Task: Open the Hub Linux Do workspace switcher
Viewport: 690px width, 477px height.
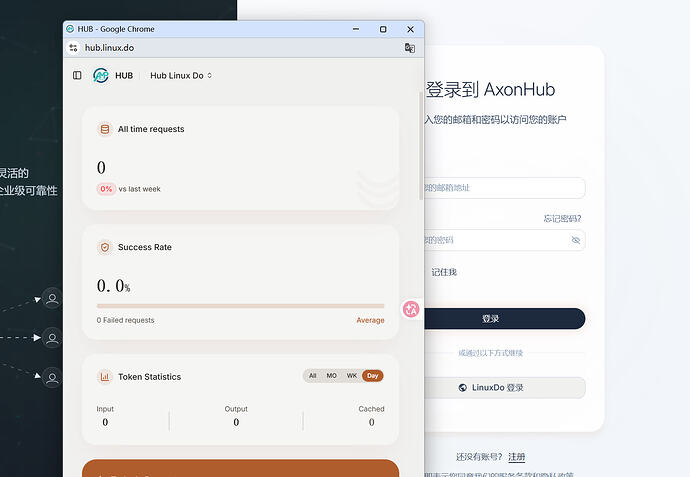Action: tap(181, 76)
